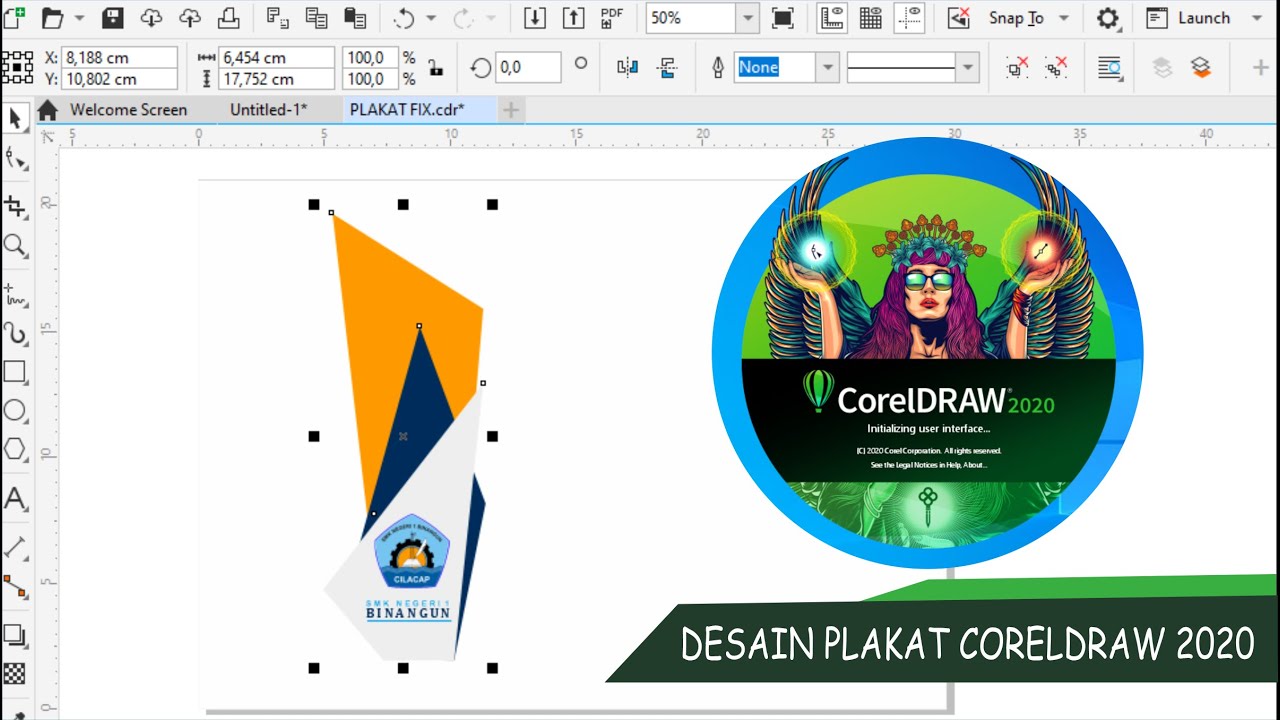
Task: Select the Crop tool
Action: click(x=15, y=207)
